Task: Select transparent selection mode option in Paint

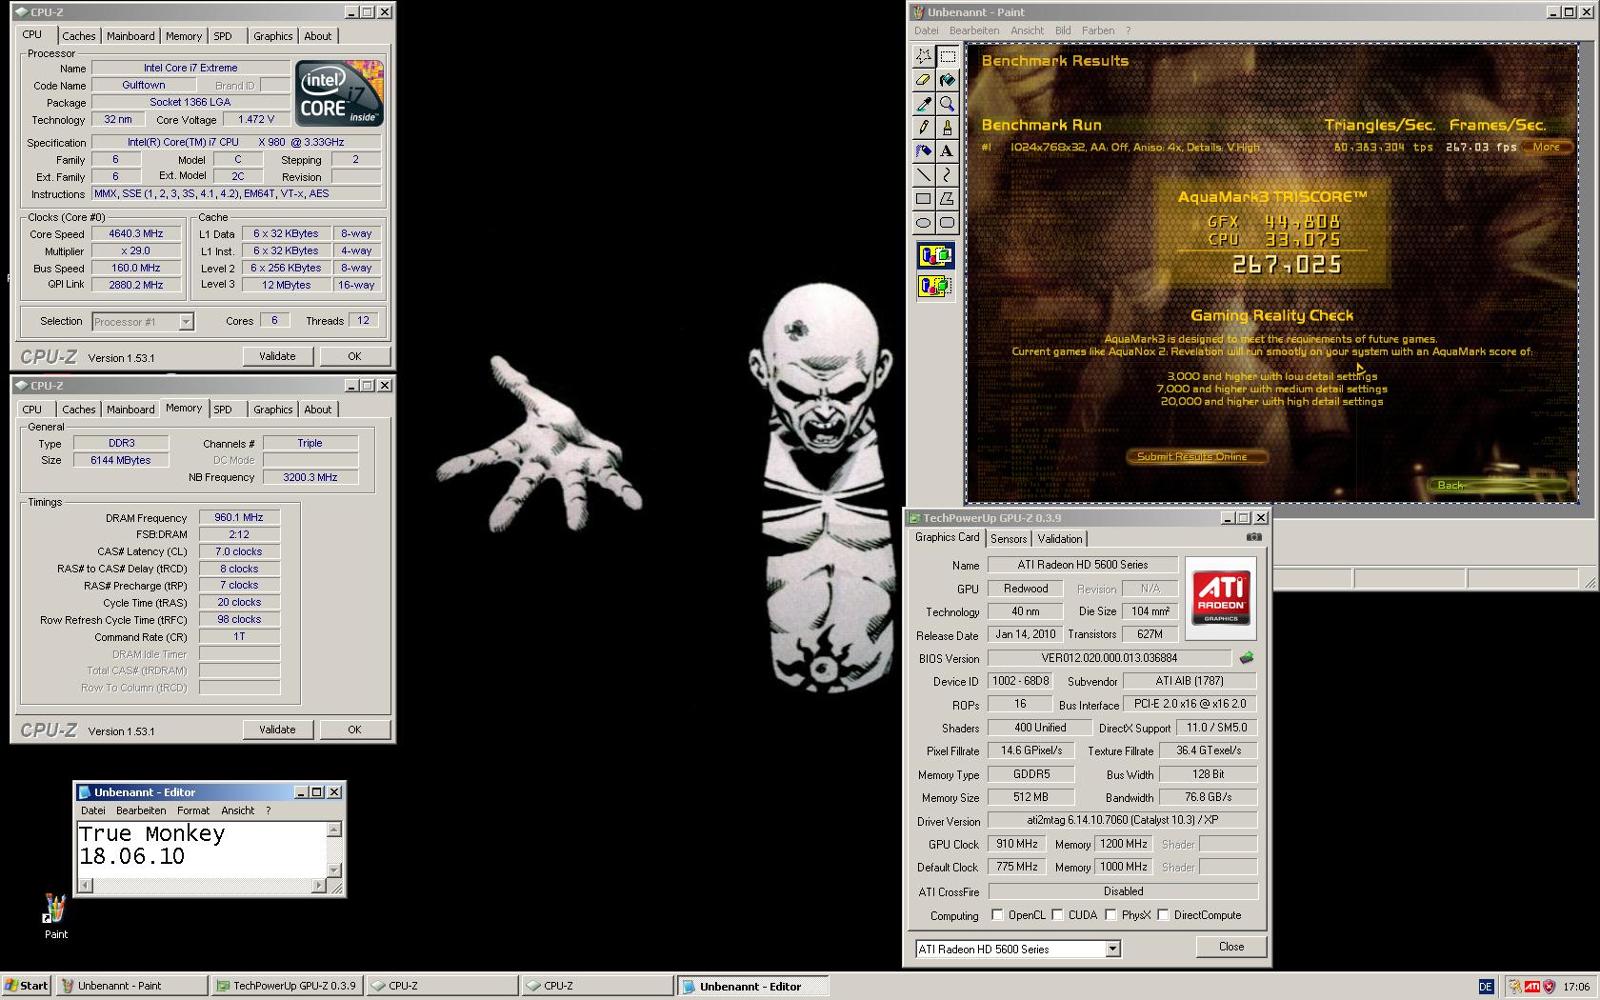Action: pos(935,286)
